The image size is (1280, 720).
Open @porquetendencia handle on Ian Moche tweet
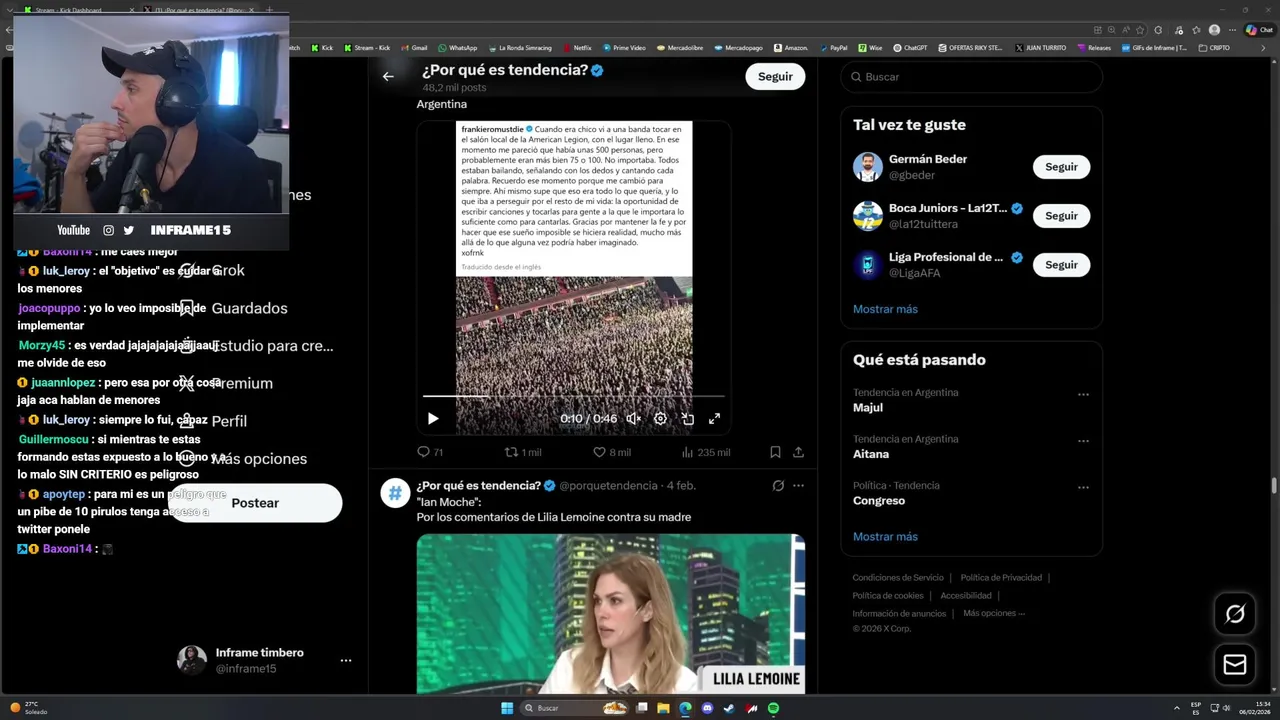[x=610, y=486]
